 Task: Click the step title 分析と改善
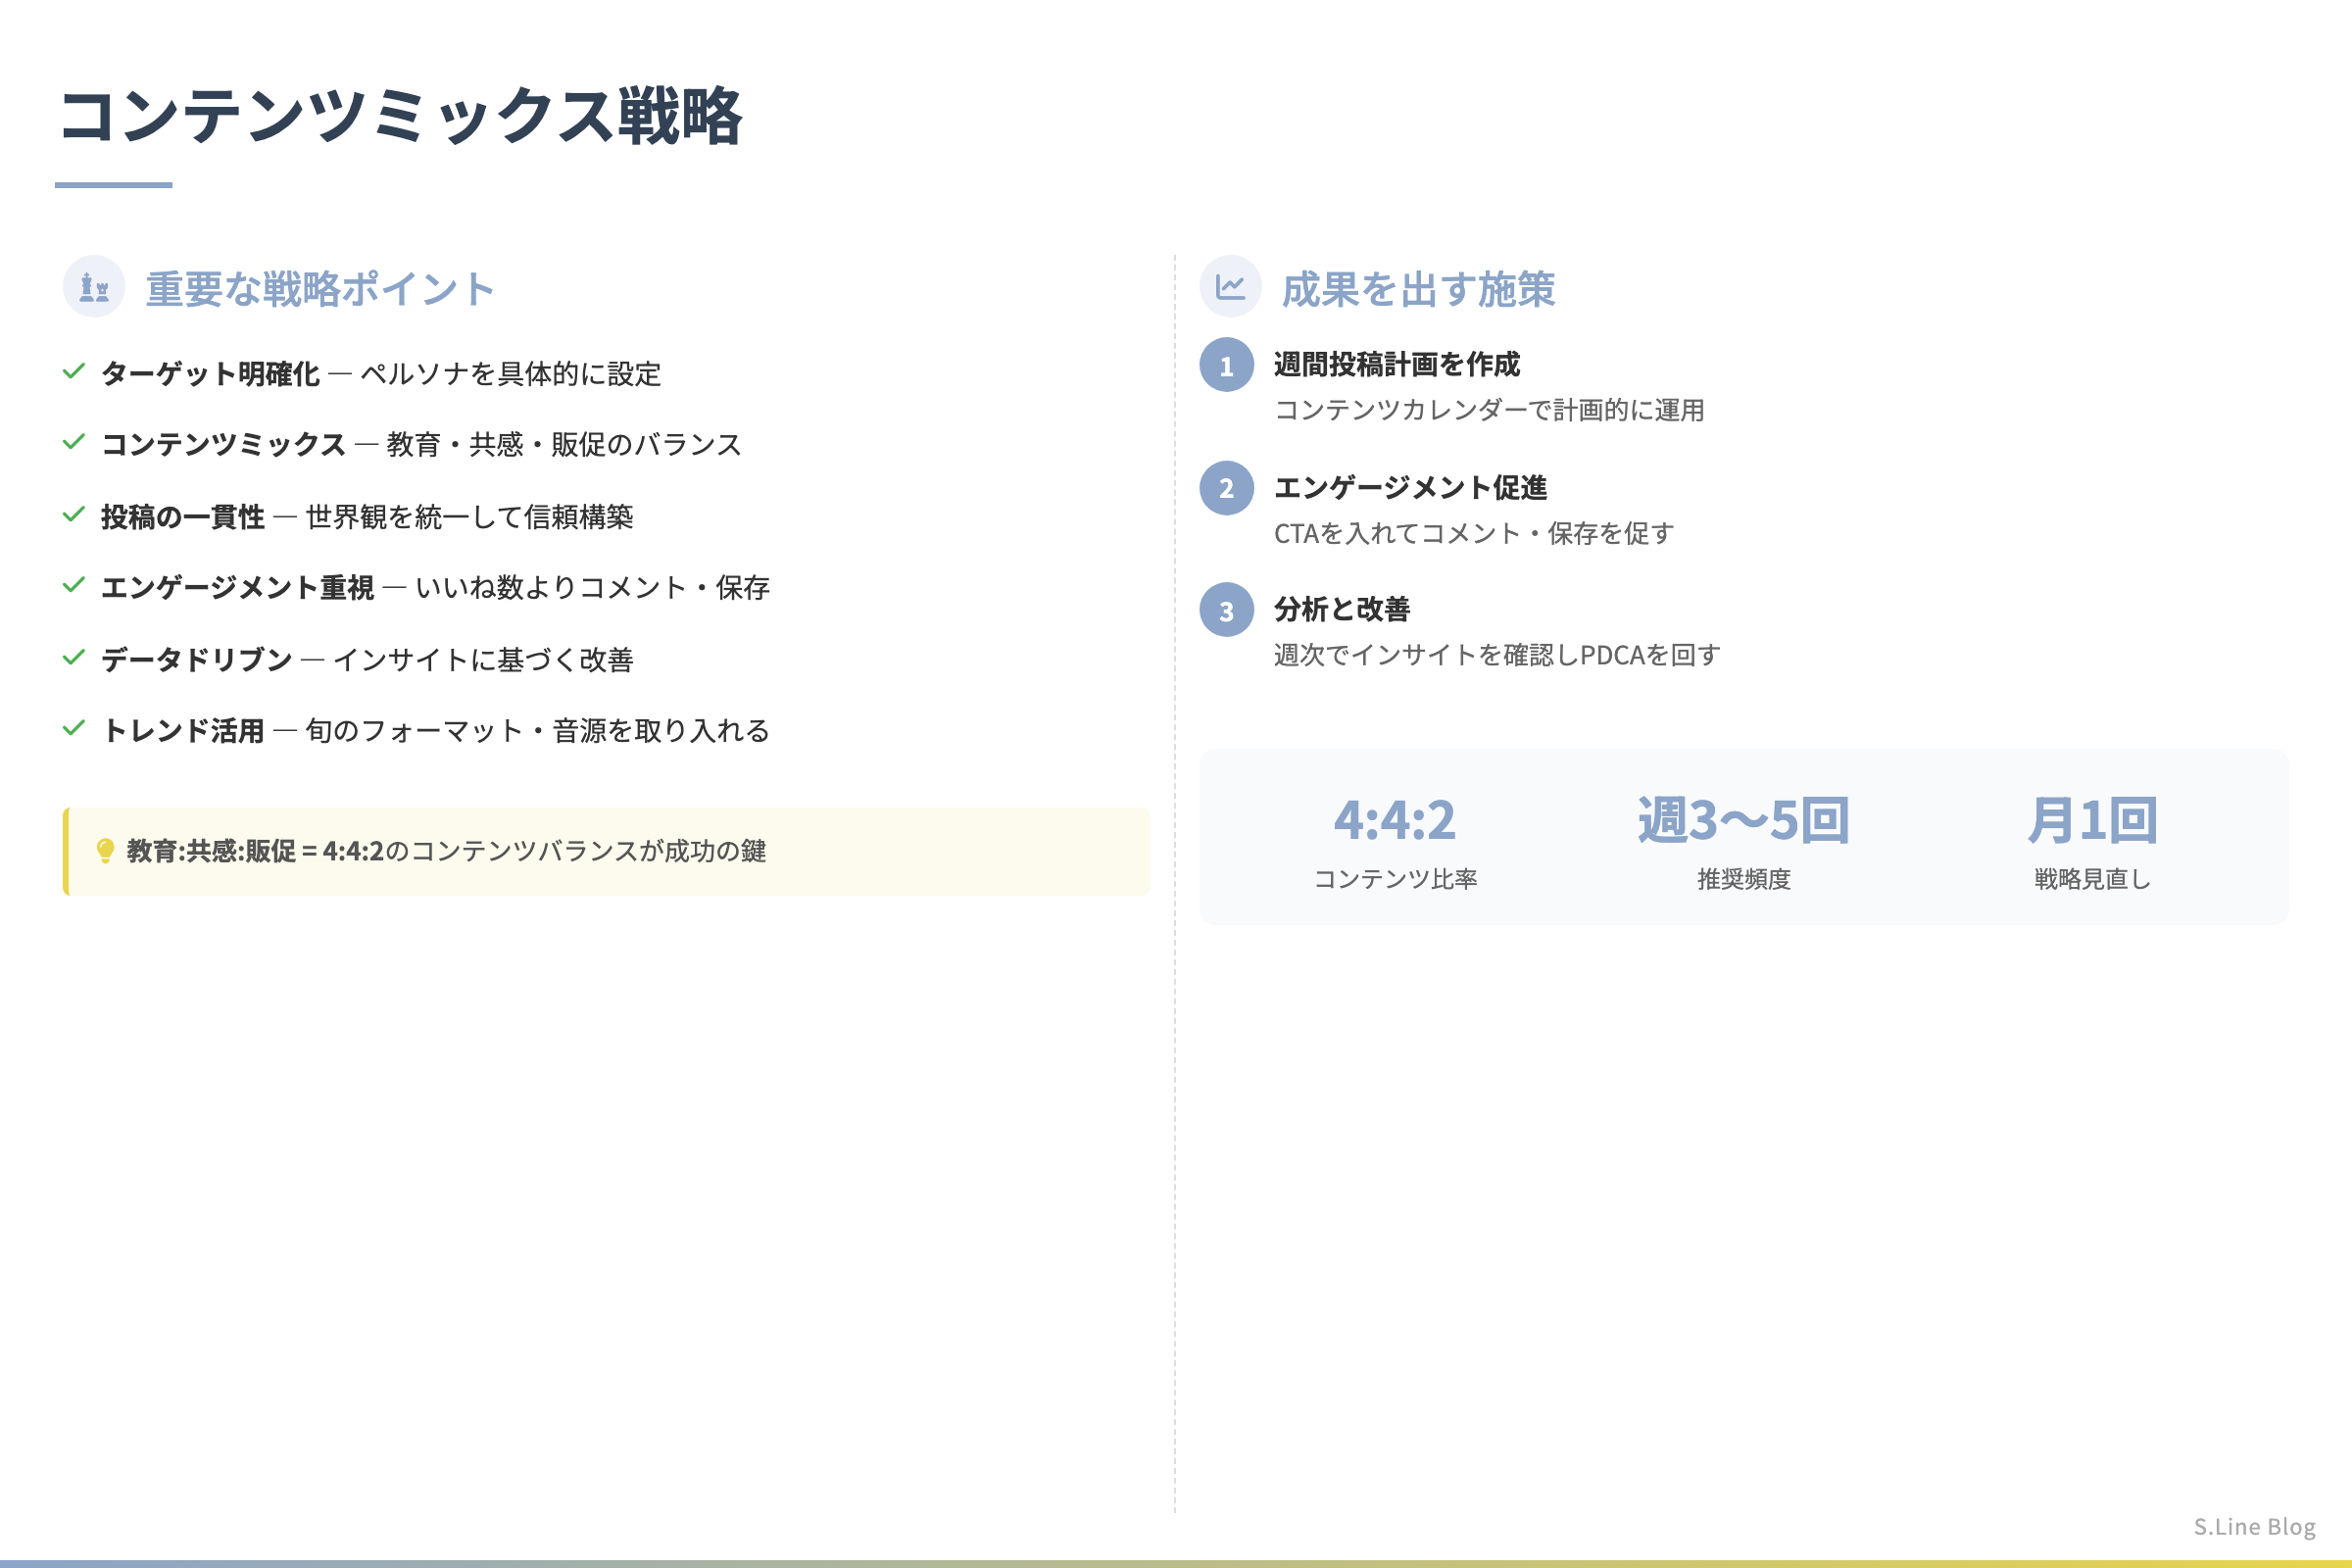(1342, 609)
